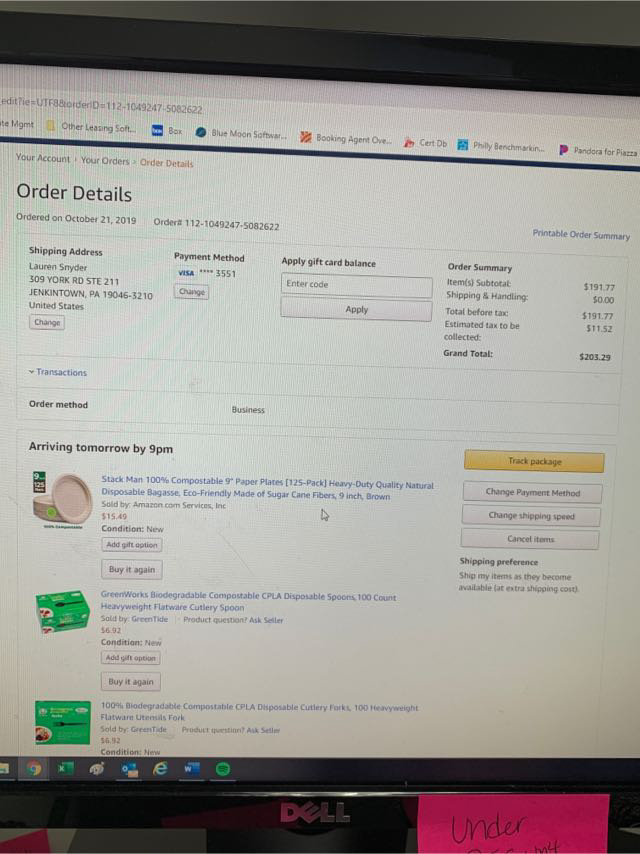
Task: Select the Cancel items button
Action: coord(531,539)
